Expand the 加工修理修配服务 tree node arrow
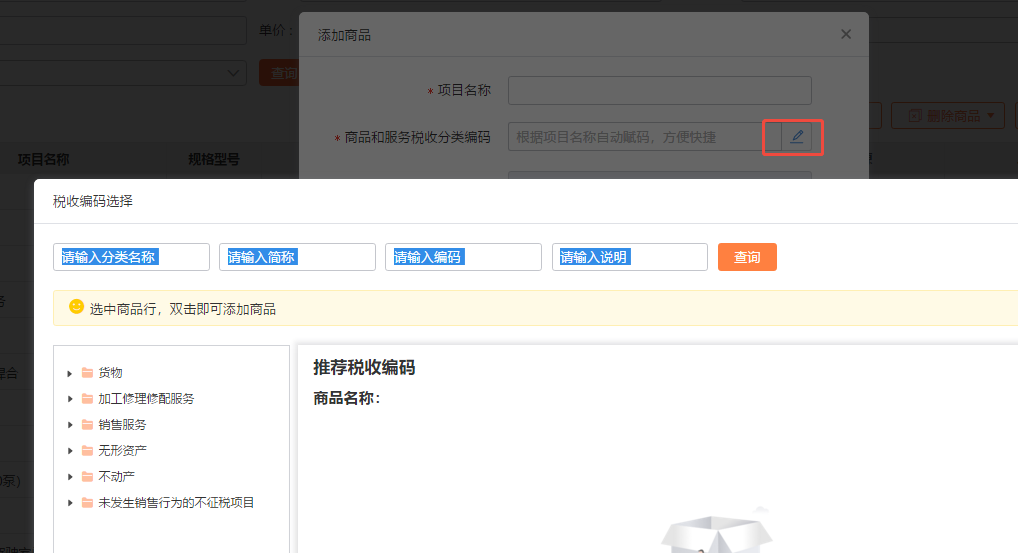 [69, 399]
